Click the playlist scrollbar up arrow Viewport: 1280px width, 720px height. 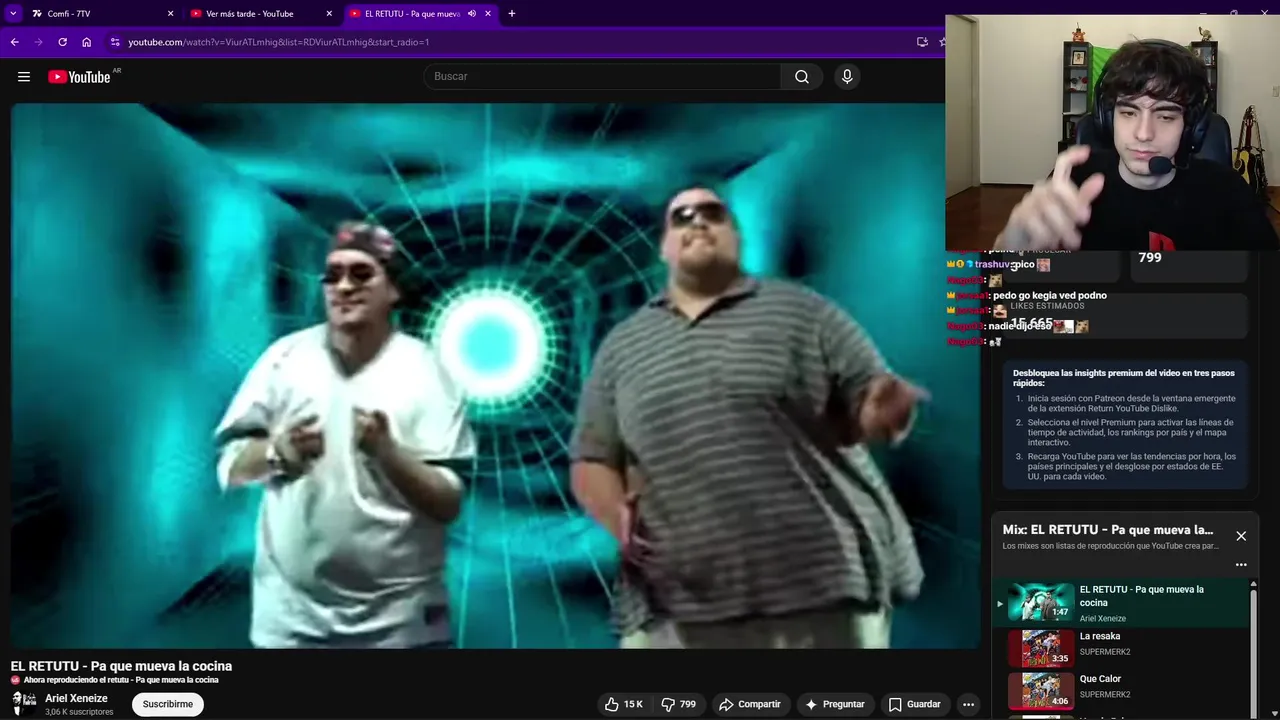click(1253, 585)
